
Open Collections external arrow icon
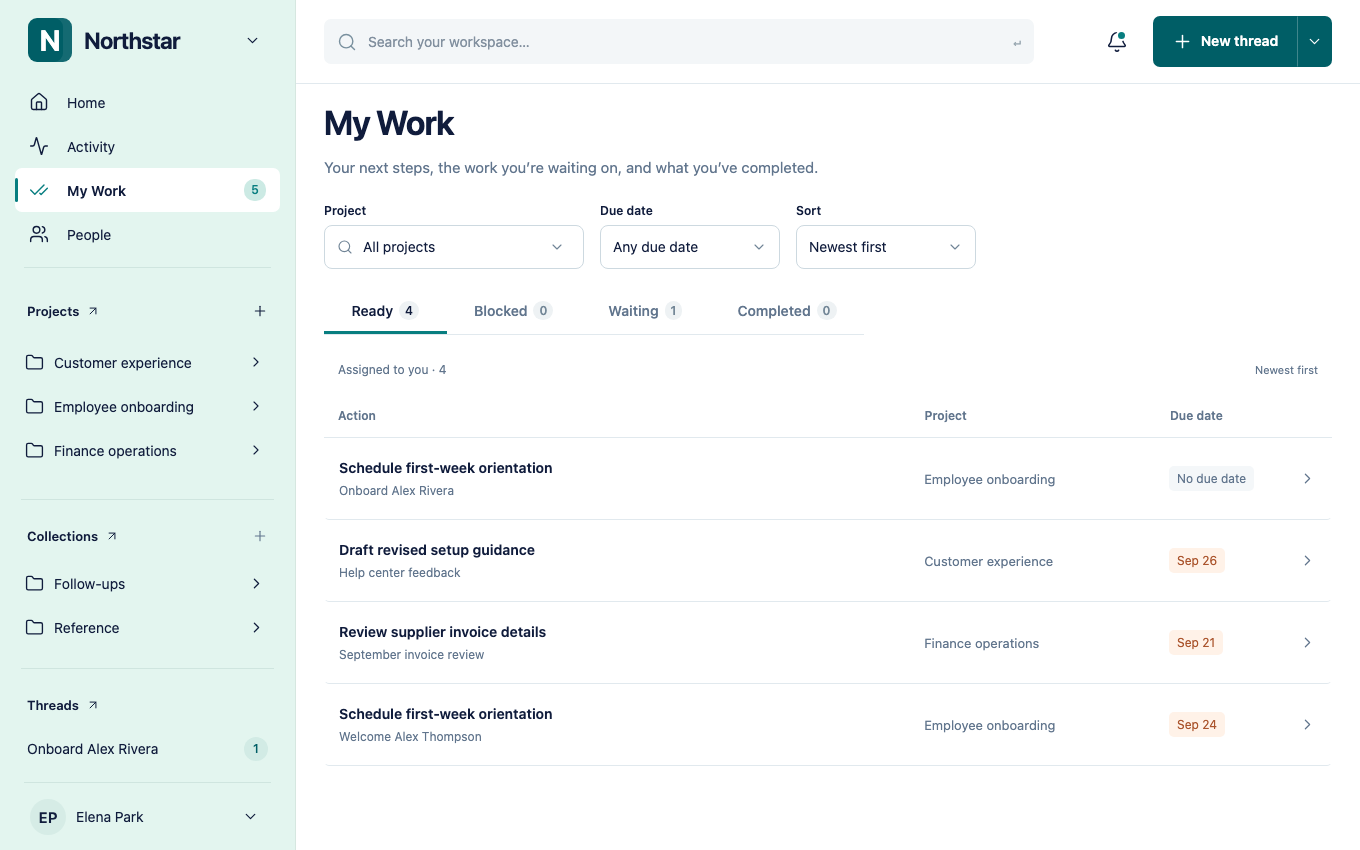pos(112,536)
